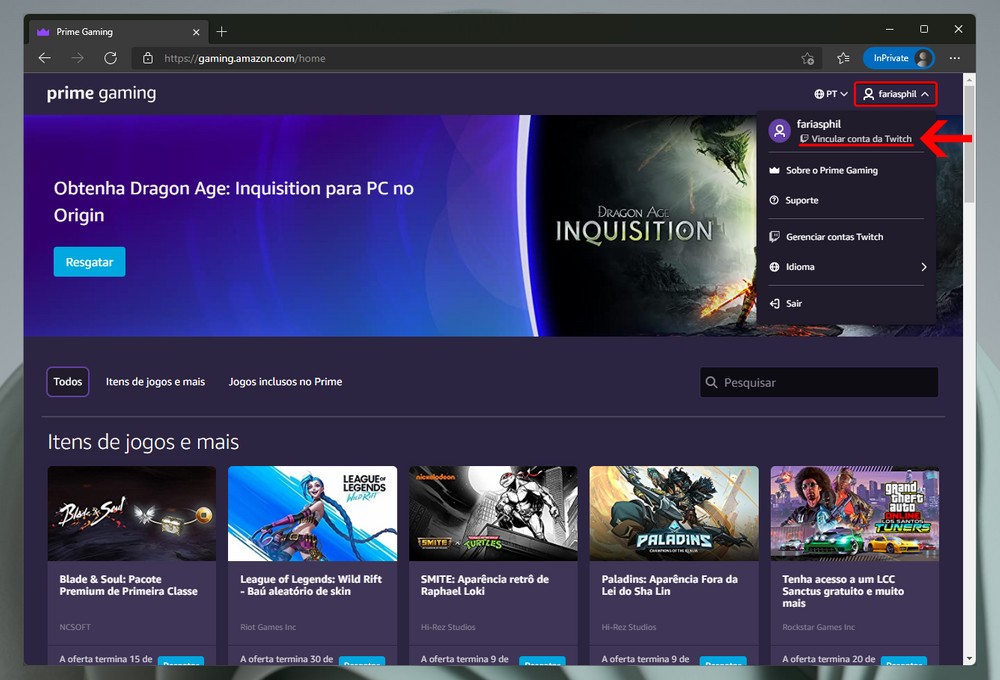Open the browser favorites list icon

click(x=843, y=58)
